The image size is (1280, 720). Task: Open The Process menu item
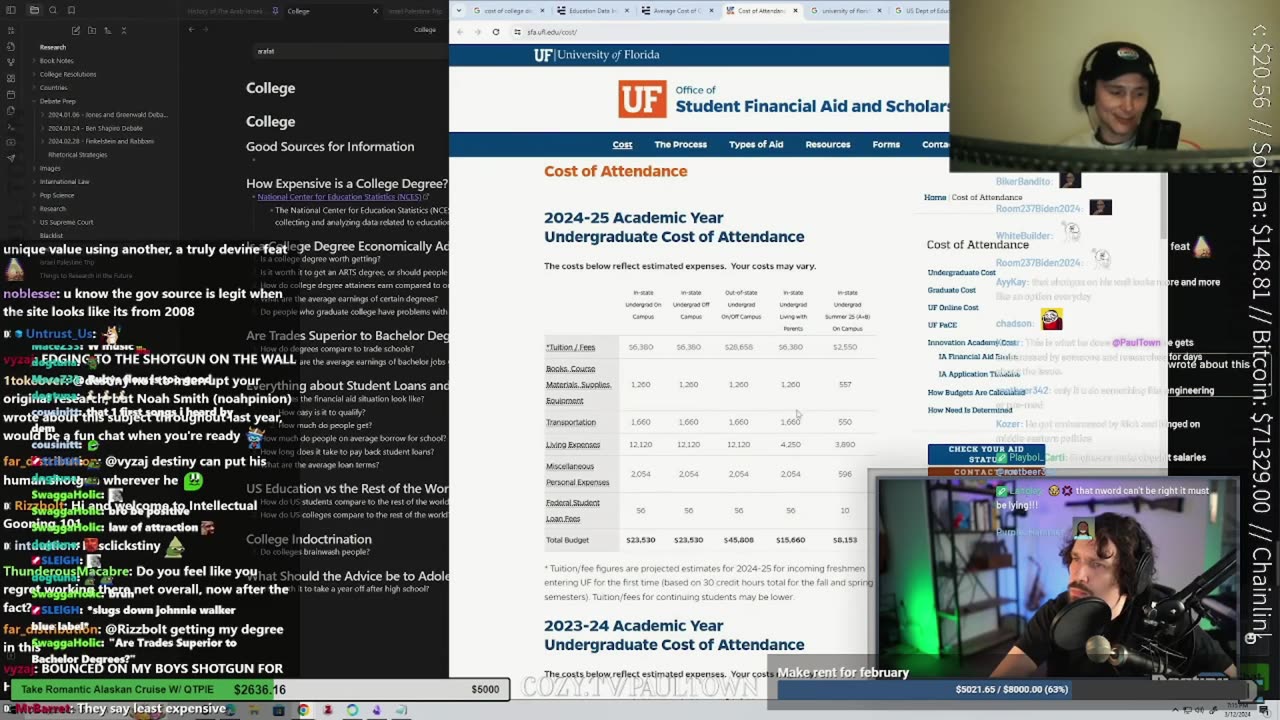tap(680, 144)
